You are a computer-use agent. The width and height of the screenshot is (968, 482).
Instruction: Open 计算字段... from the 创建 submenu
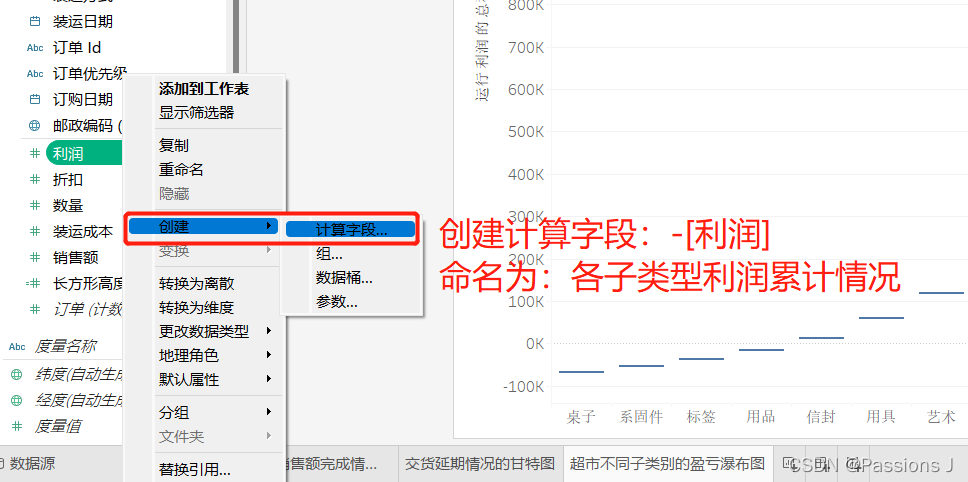click(350, 230)
